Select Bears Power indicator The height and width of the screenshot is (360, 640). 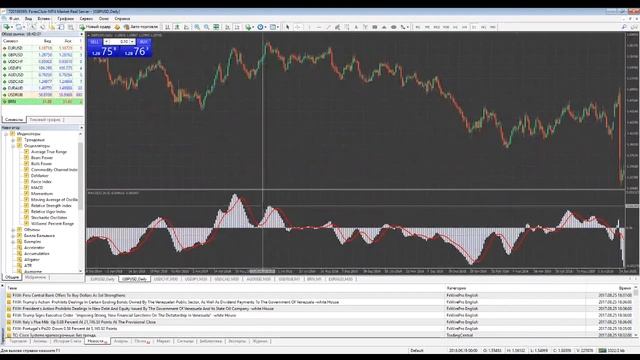(42, 158)
